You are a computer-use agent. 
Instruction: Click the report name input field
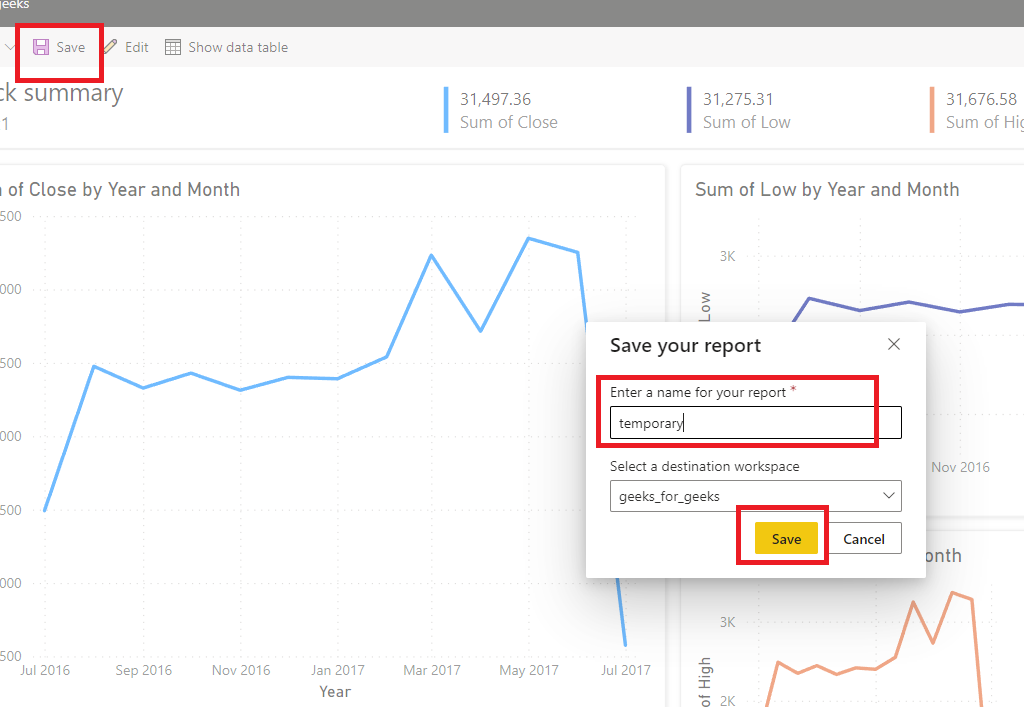(756, 423)
